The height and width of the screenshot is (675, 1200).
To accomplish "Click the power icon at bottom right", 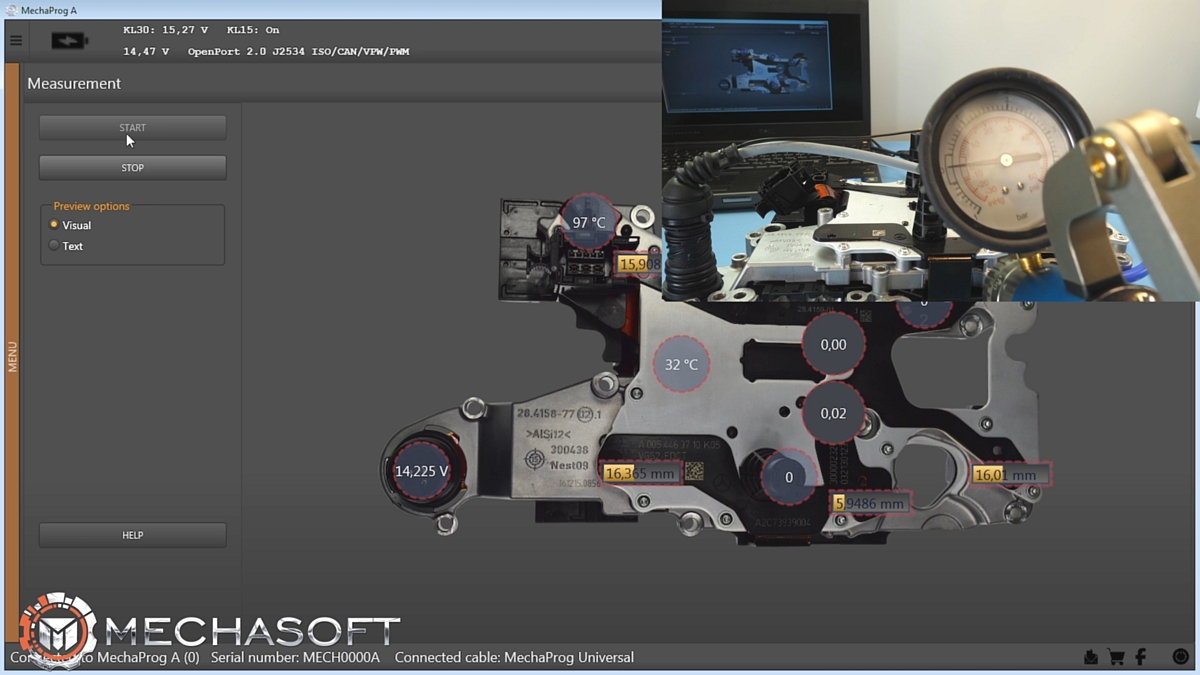I will click(x=1180, y=657).
